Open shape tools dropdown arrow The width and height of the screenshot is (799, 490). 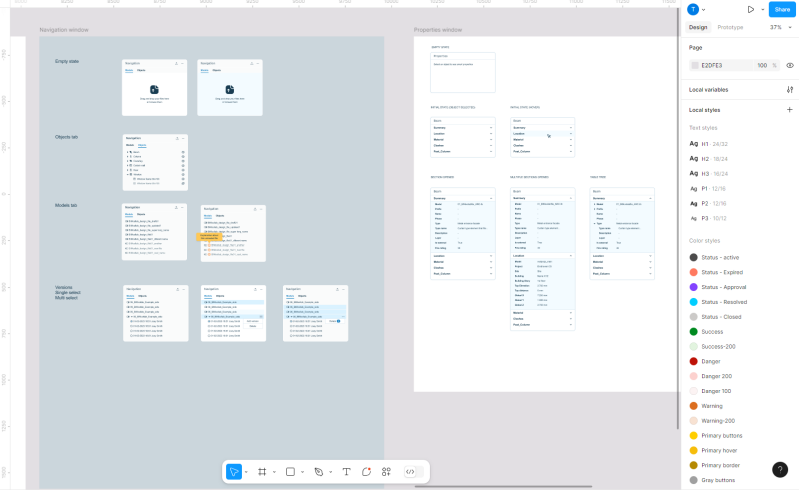click(x=302, y=472)
